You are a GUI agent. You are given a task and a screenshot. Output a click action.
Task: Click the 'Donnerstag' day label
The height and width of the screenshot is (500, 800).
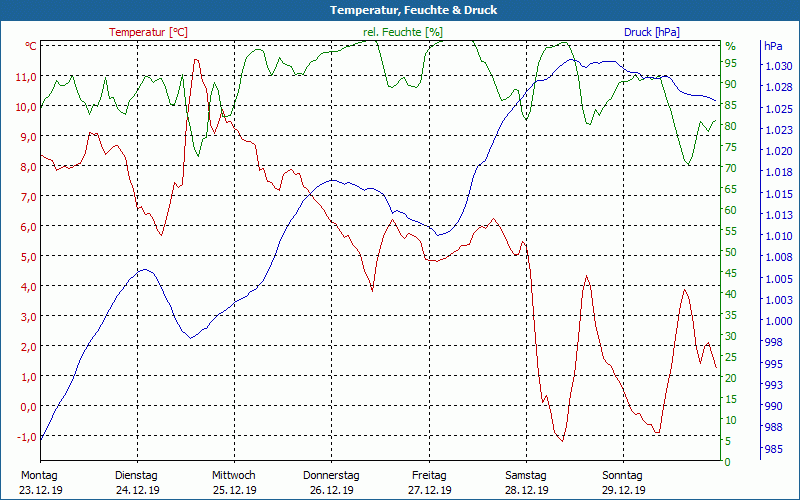(x=331, y=476)
